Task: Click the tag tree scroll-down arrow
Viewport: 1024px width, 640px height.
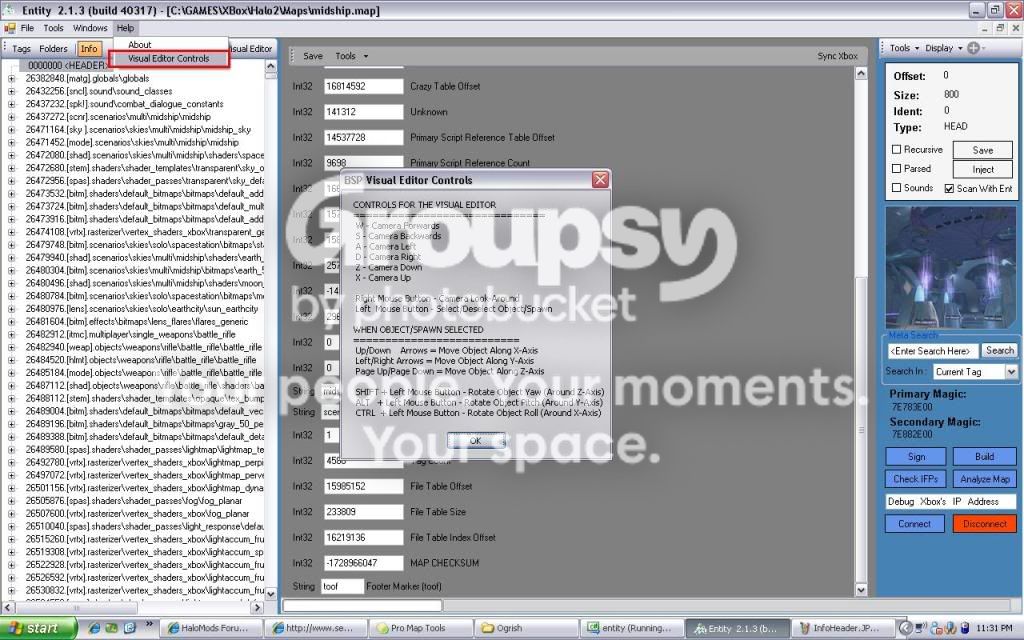Action: click(x=271, y=594)
